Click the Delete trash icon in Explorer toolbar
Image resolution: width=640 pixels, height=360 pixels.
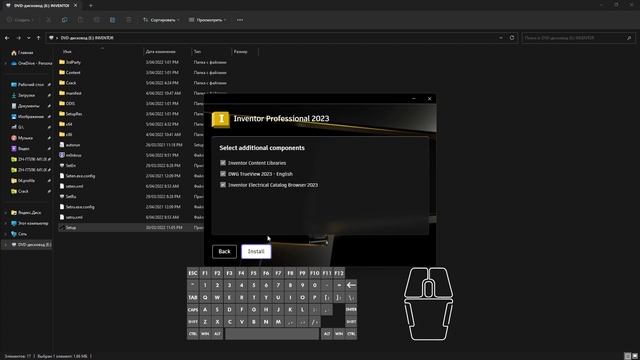129,20
